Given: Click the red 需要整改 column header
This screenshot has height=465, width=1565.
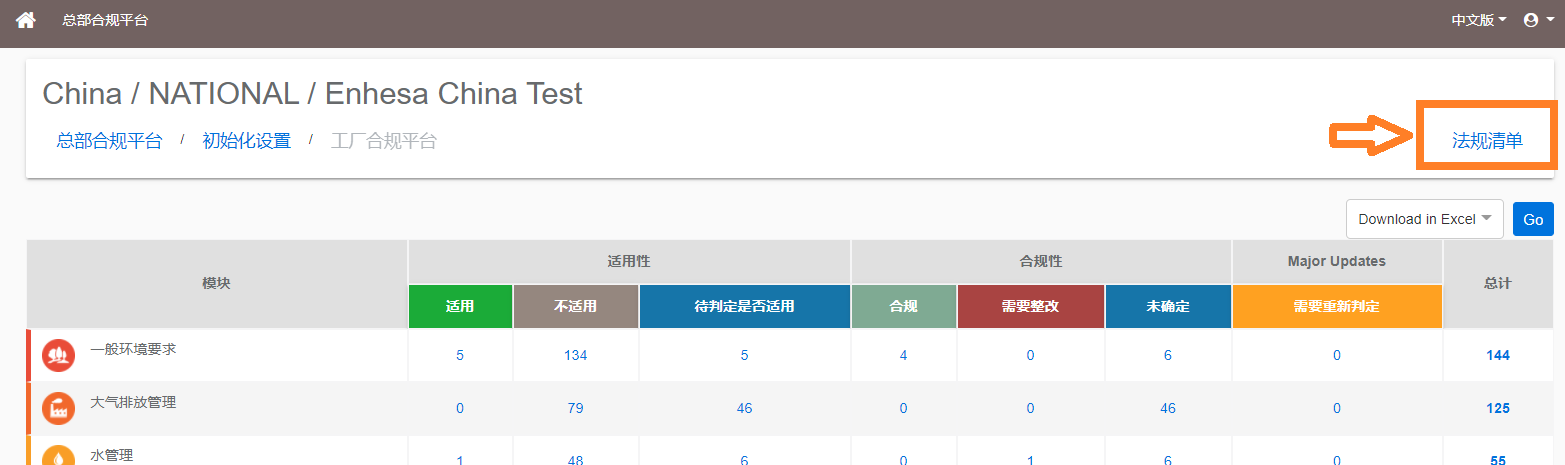Looking at the screenshot, I should point(1030,306).
